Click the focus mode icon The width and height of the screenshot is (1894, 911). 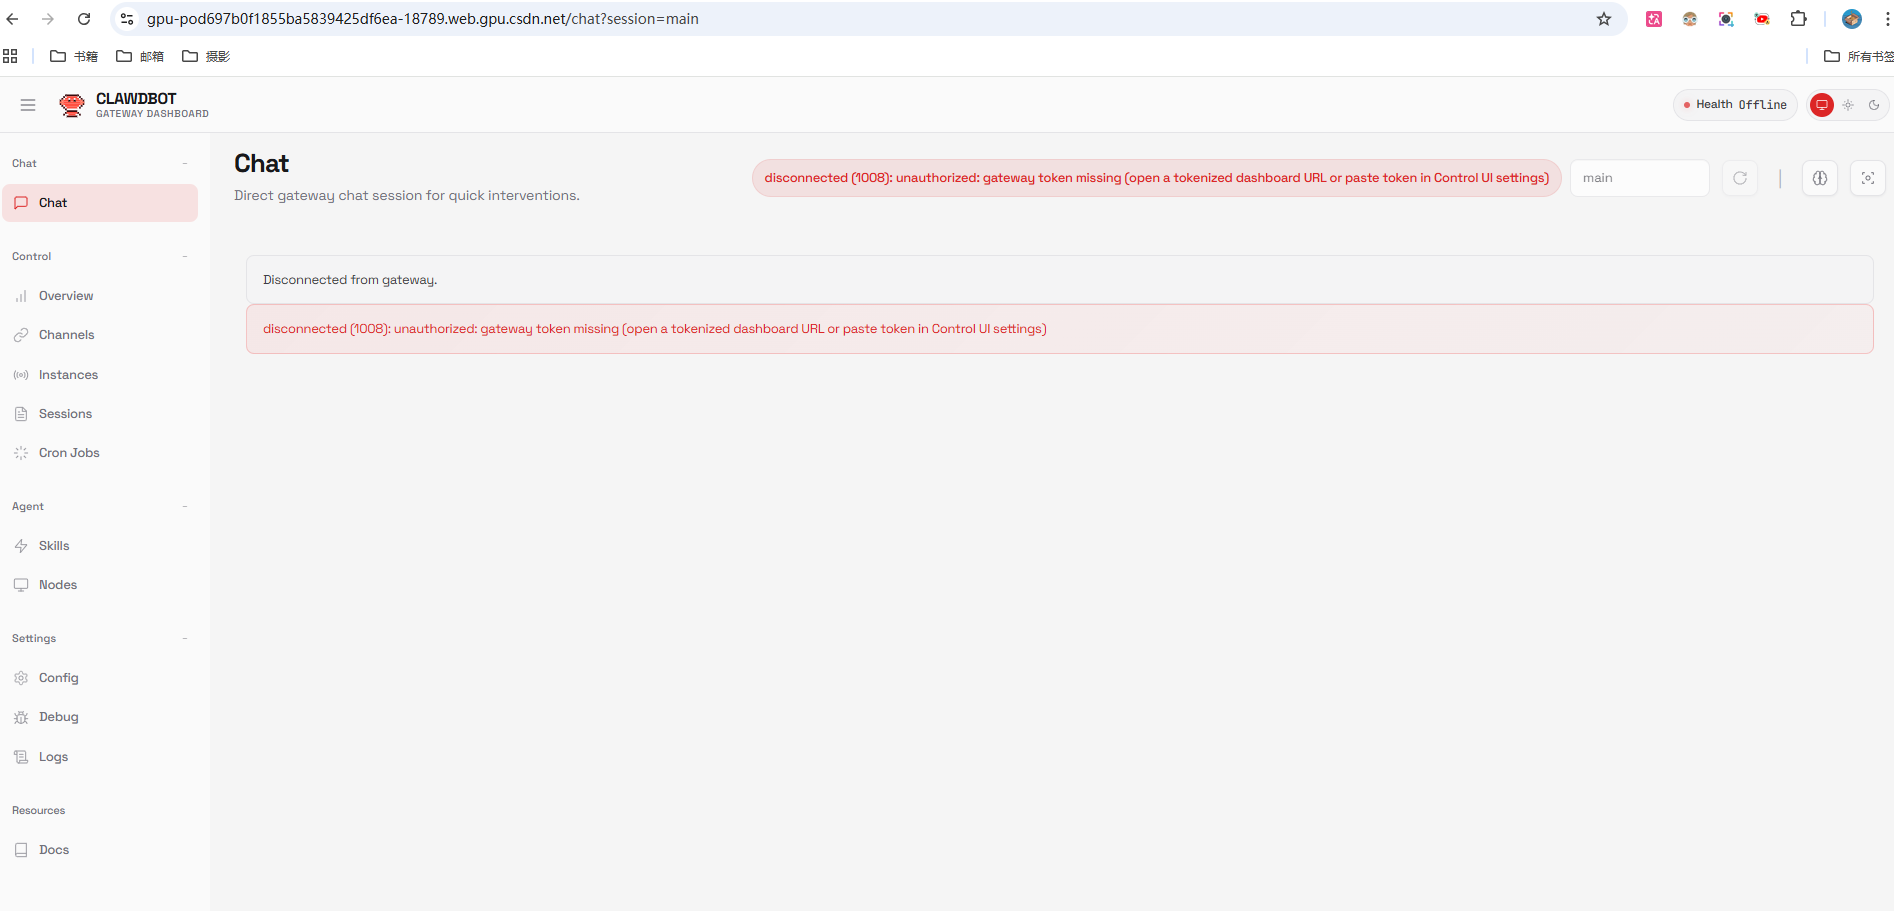pos(1867,178)
